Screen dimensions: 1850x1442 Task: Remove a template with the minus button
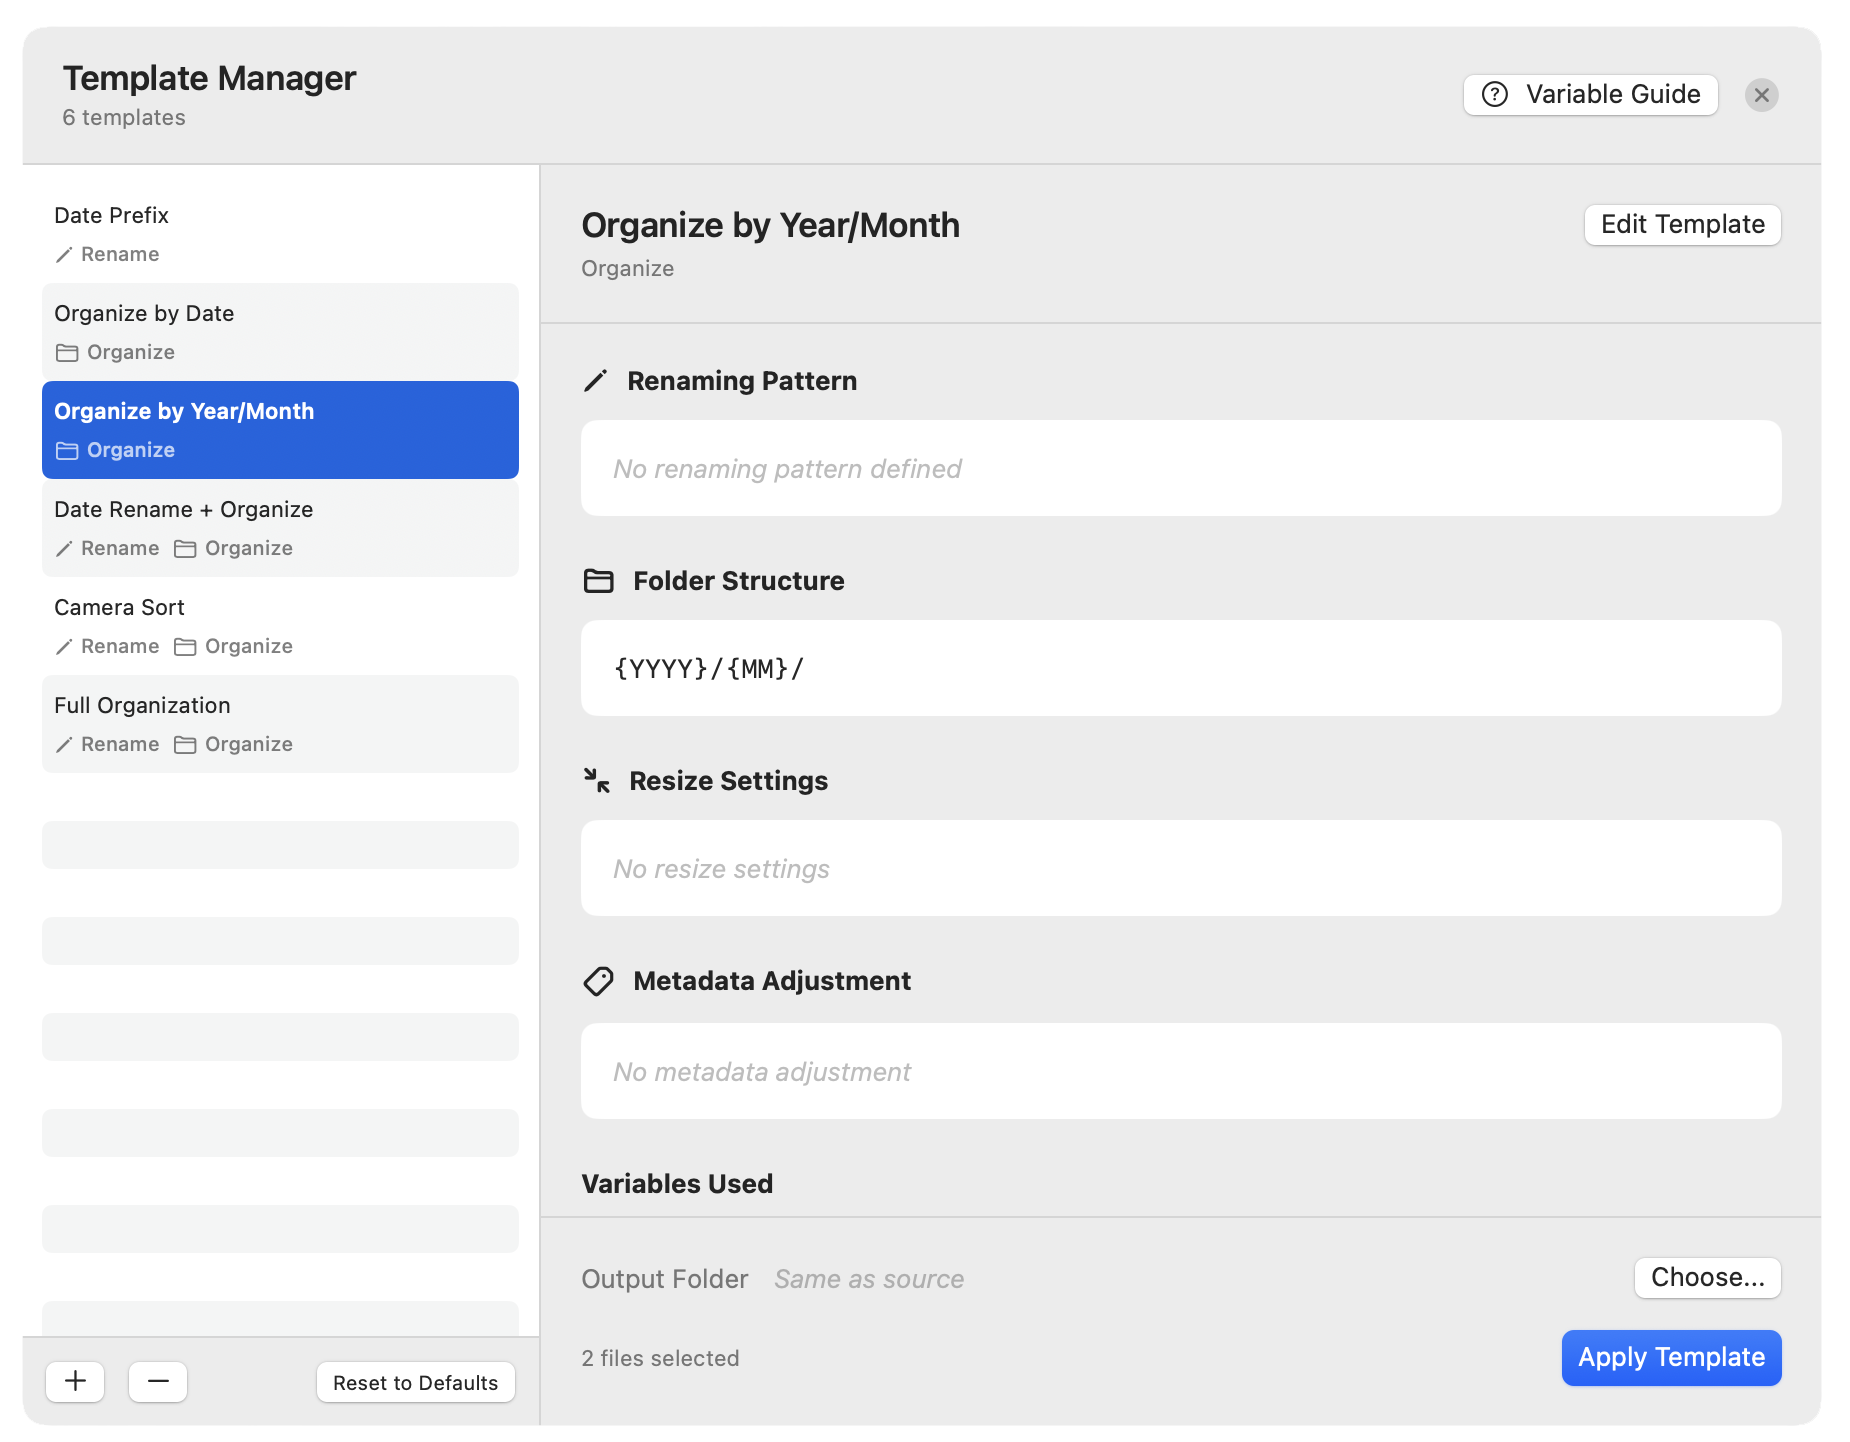157,1381
